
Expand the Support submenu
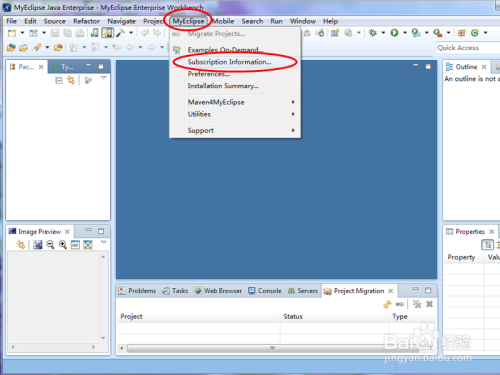(x=235, y=130)
